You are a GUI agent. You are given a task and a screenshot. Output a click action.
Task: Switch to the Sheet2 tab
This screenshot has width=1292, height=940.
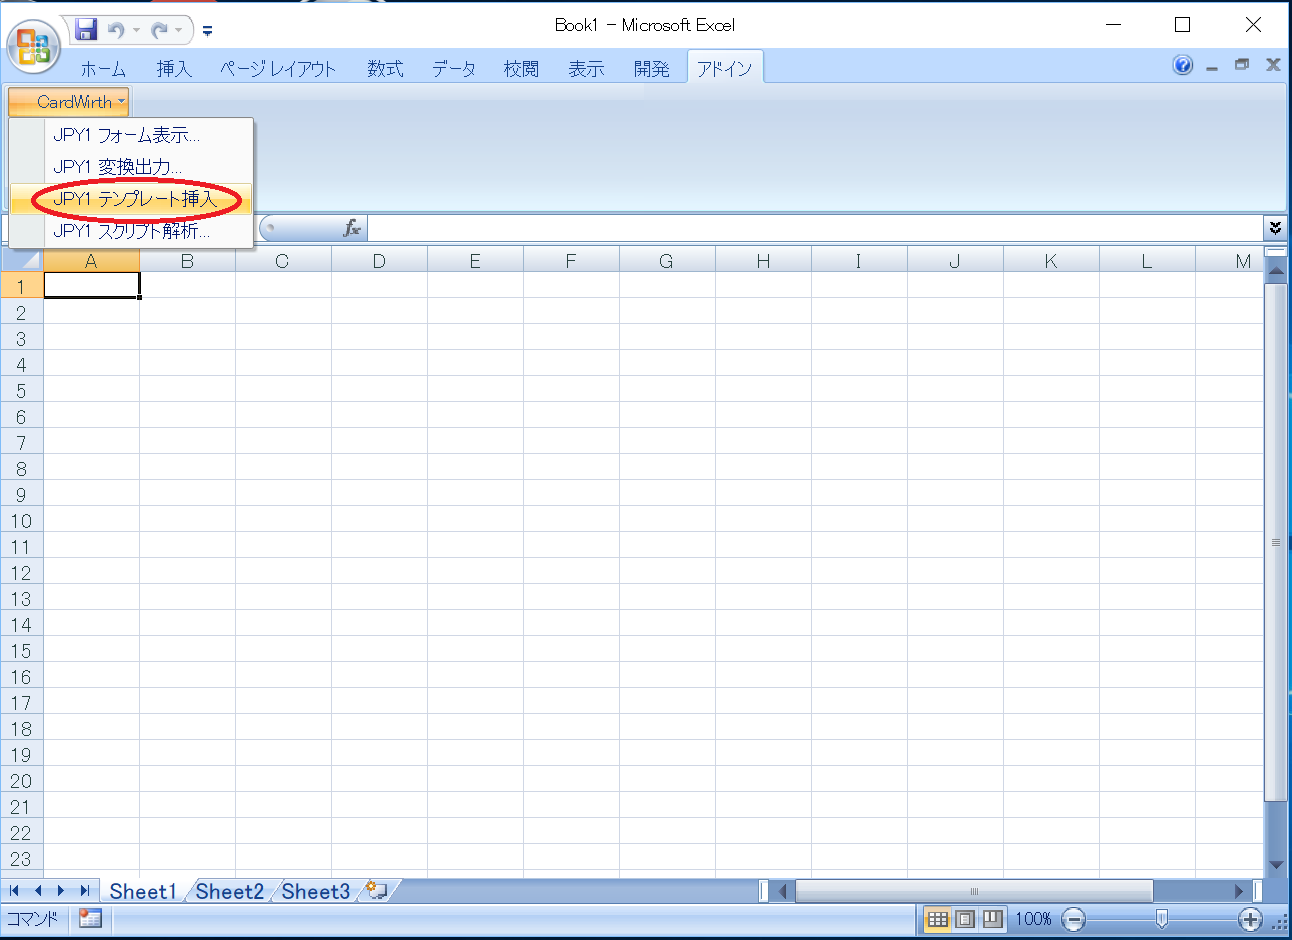(229, 891)
